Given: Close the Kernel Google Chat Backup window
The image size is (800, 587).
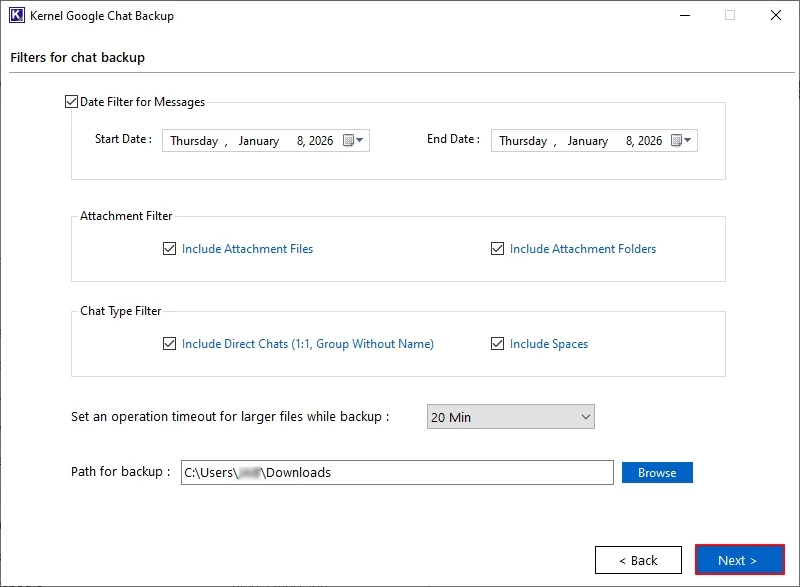Looking at the screenshot, I should [776, 16].
